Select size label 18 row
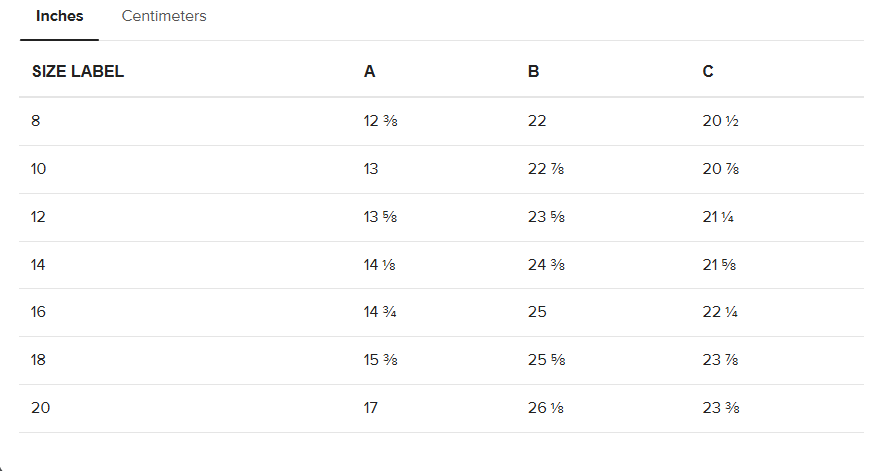Viewport: 882px width, 471px height. pos(442,360)
